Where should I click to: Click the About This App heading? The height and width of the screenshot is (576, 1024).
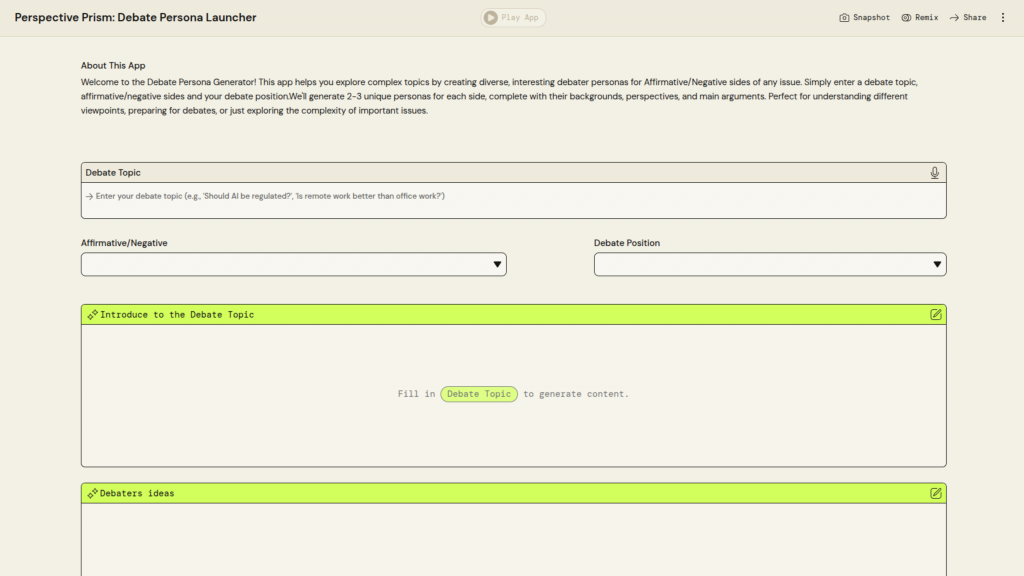(x=113, y=66)
